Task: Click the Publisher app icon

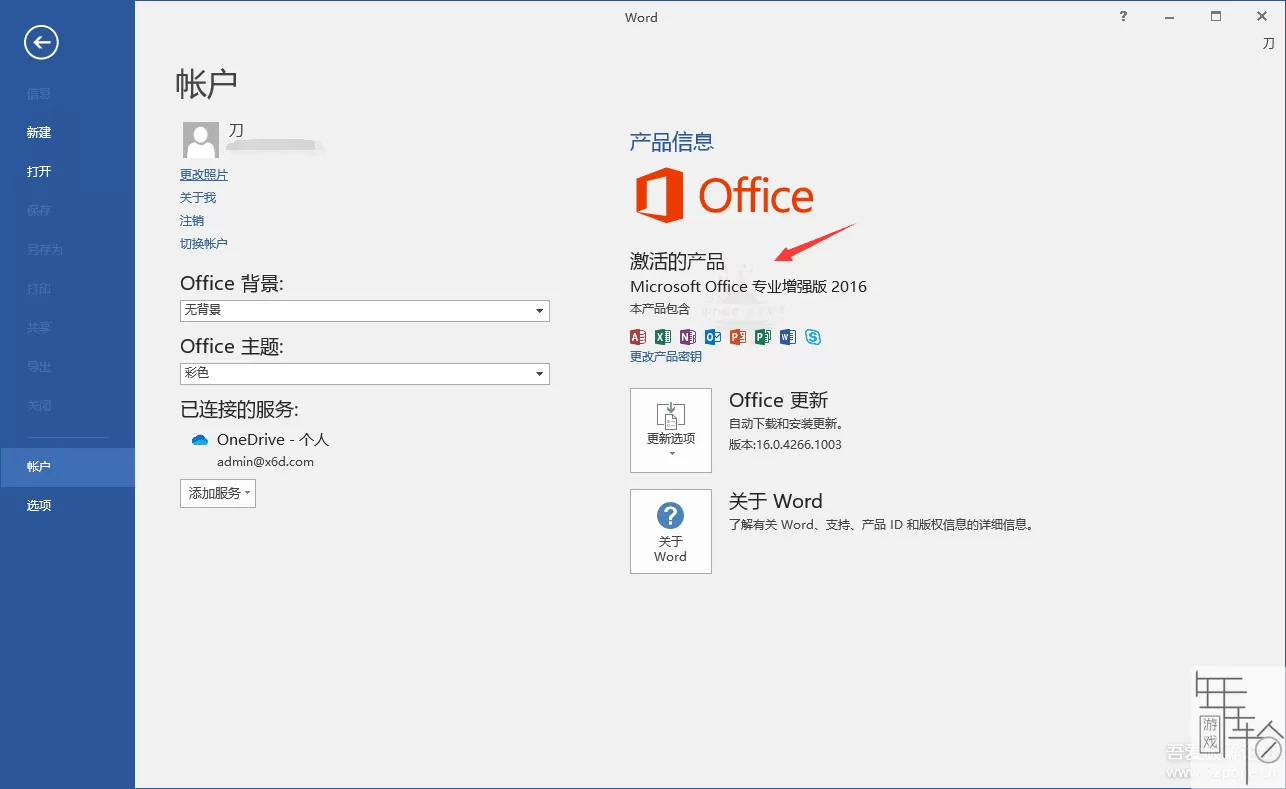Action: [x=763, y=337]
